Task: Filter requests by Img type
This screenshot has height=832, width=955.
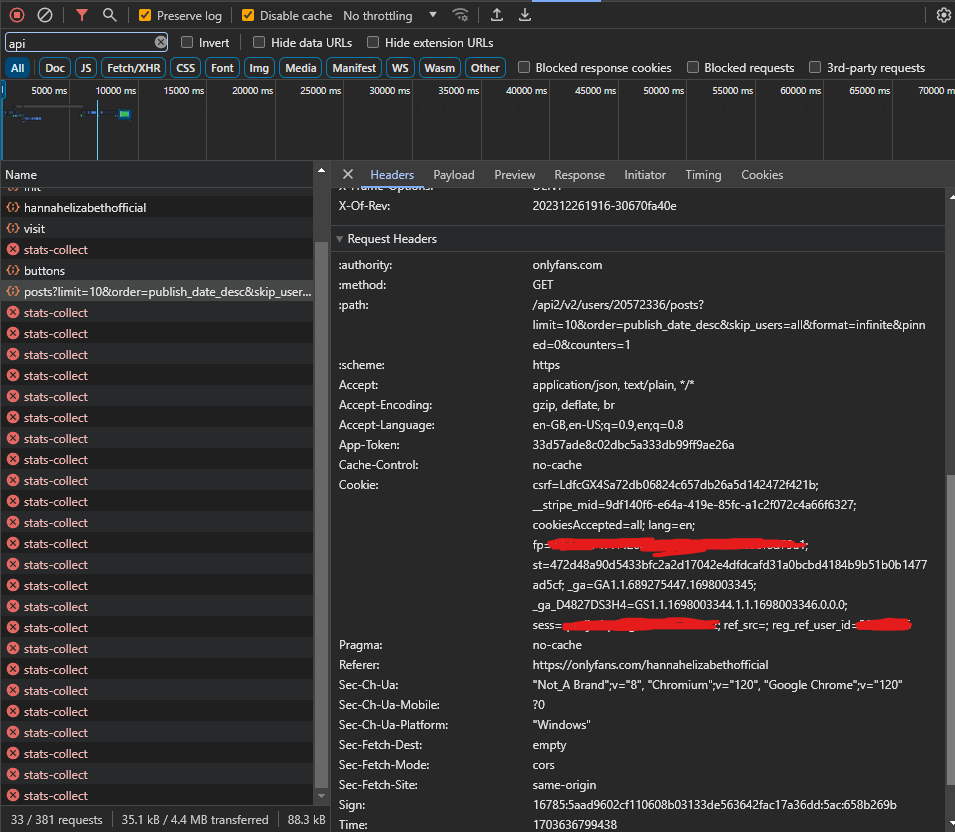Action: [259, 68]
